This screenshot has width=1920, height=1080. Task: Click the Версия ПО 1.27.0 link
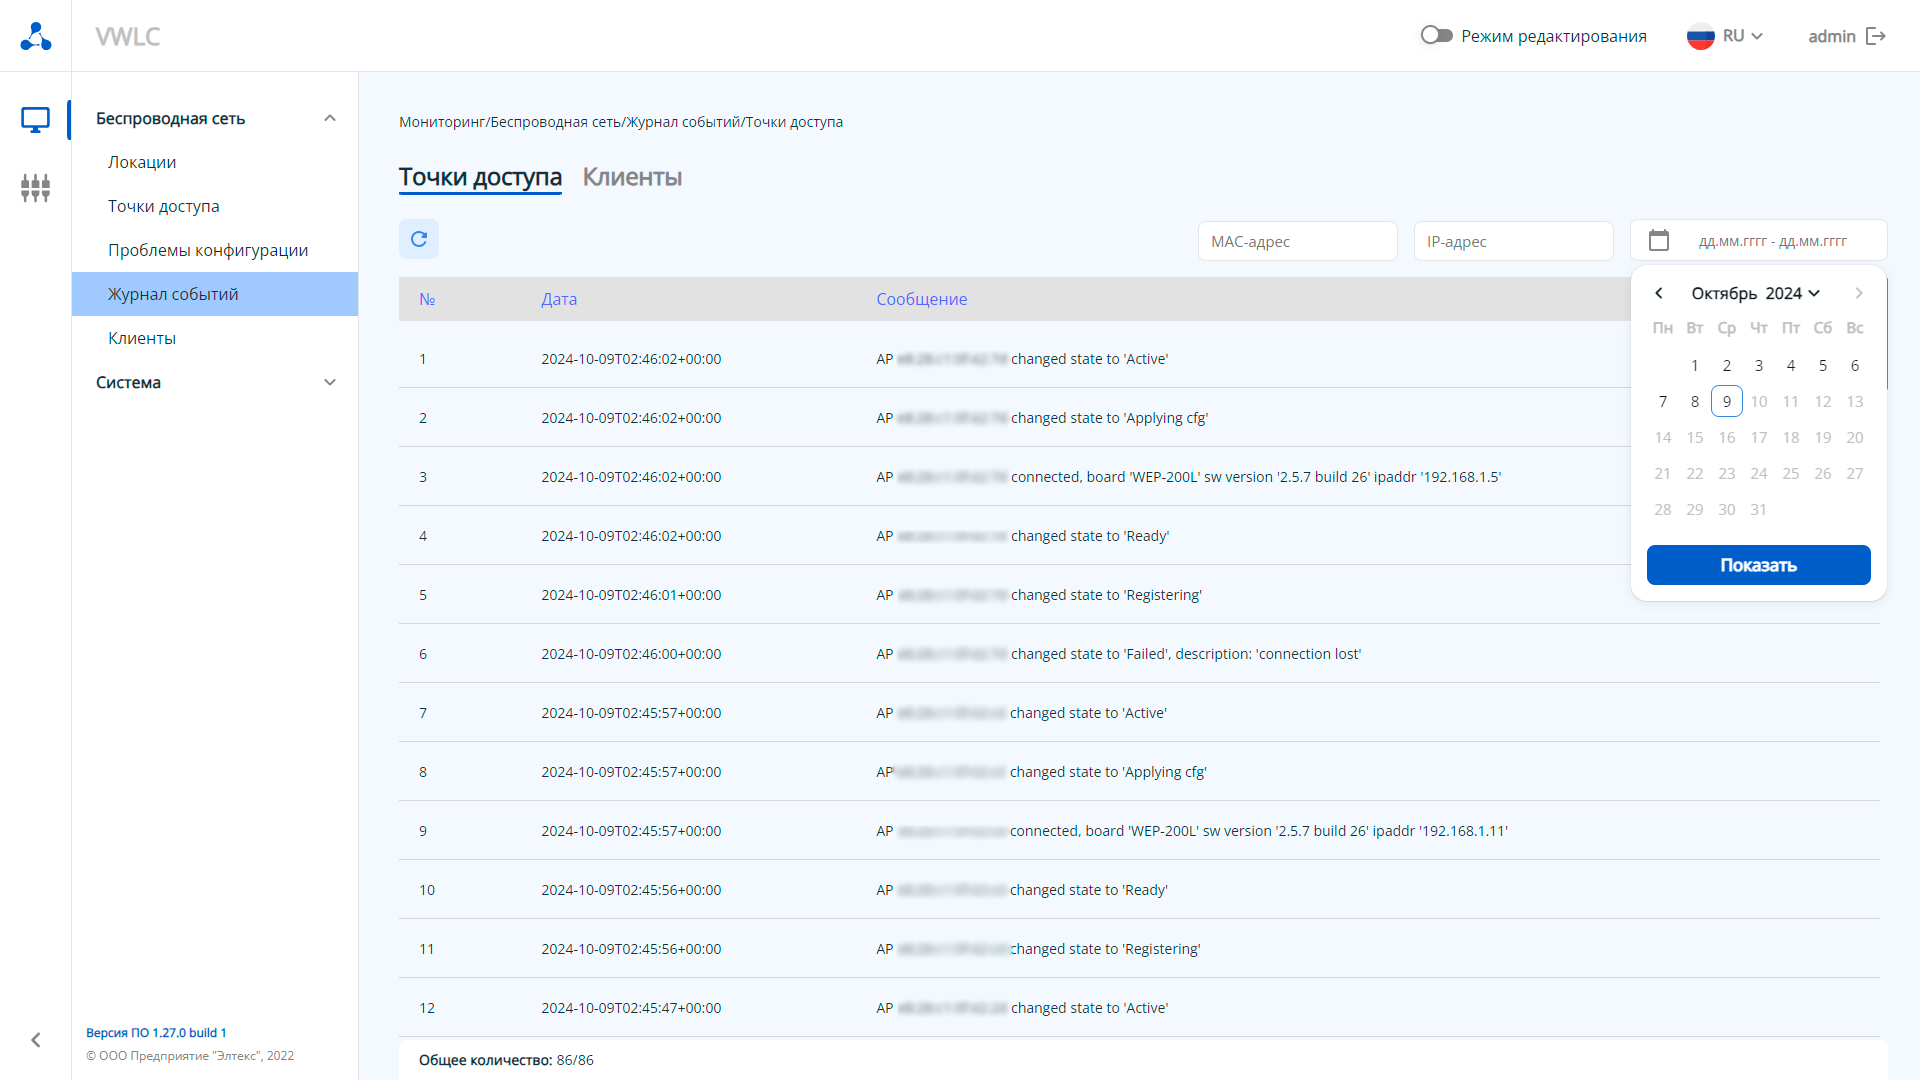coord(156,1033)
